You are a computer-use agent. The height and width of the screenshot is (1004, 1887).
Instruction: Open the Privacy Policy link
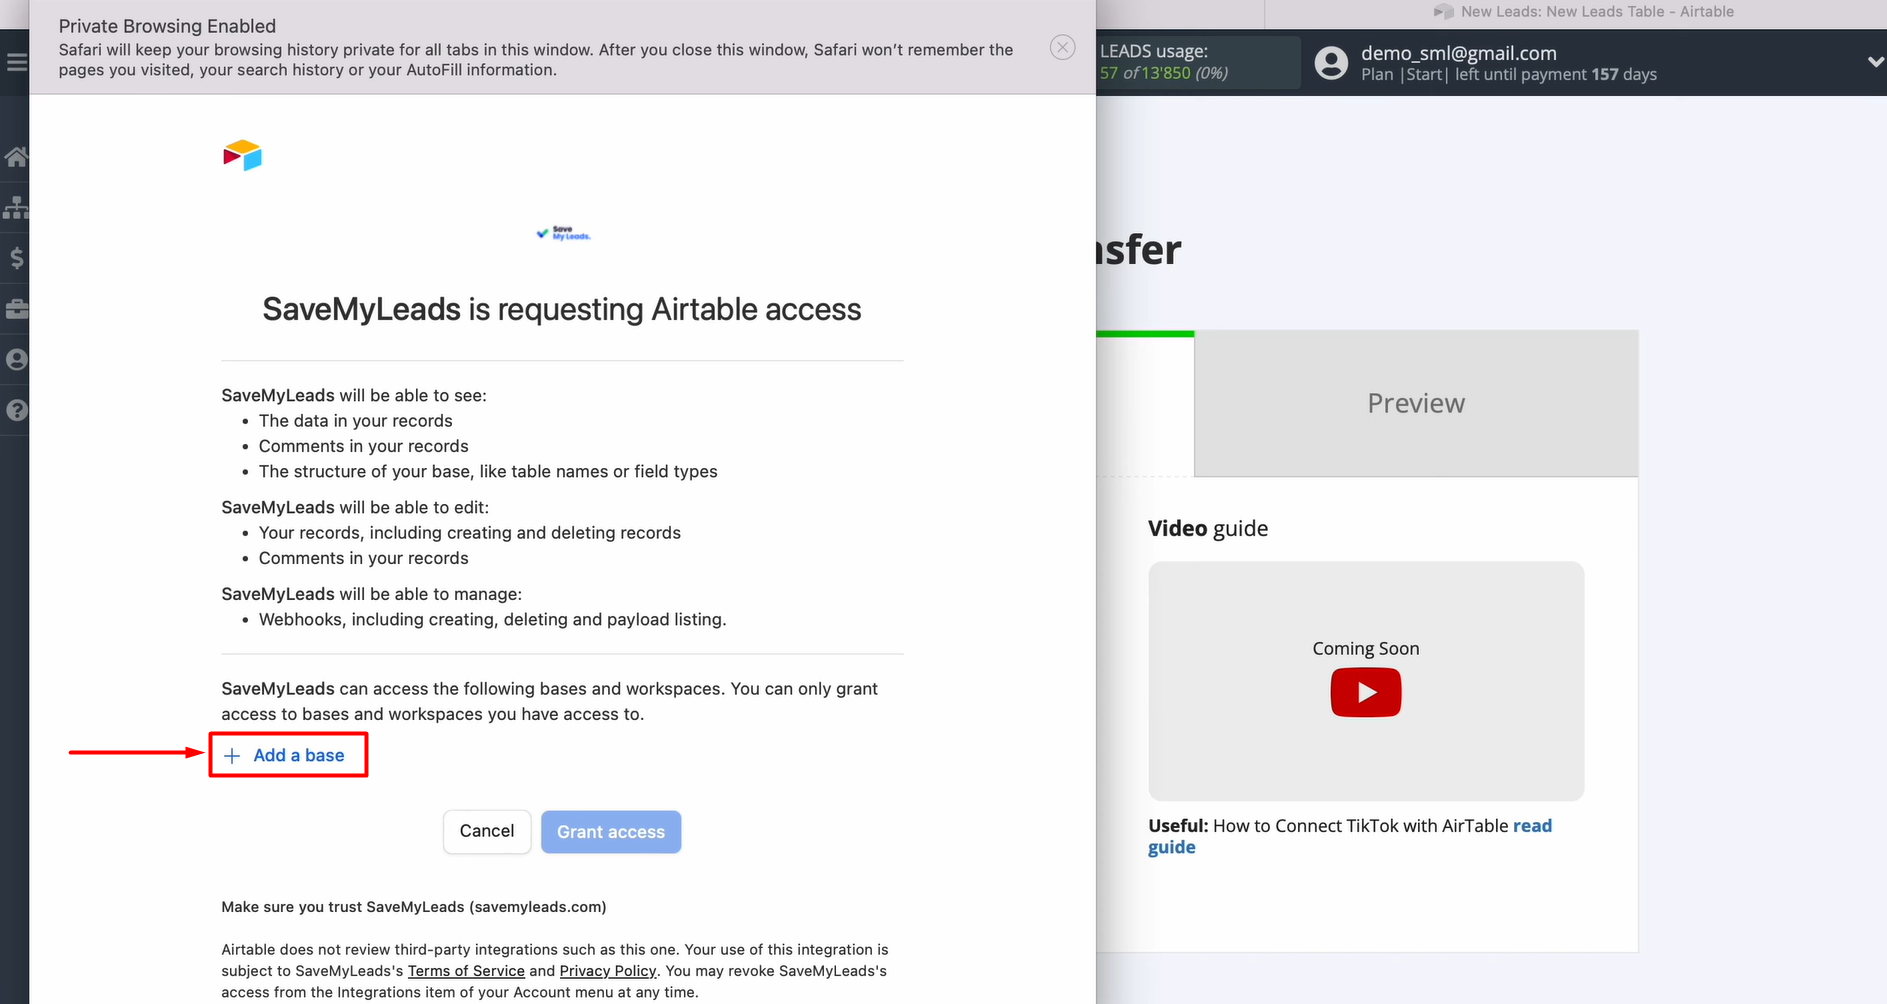pyautogui.click(x=607, y=971)
